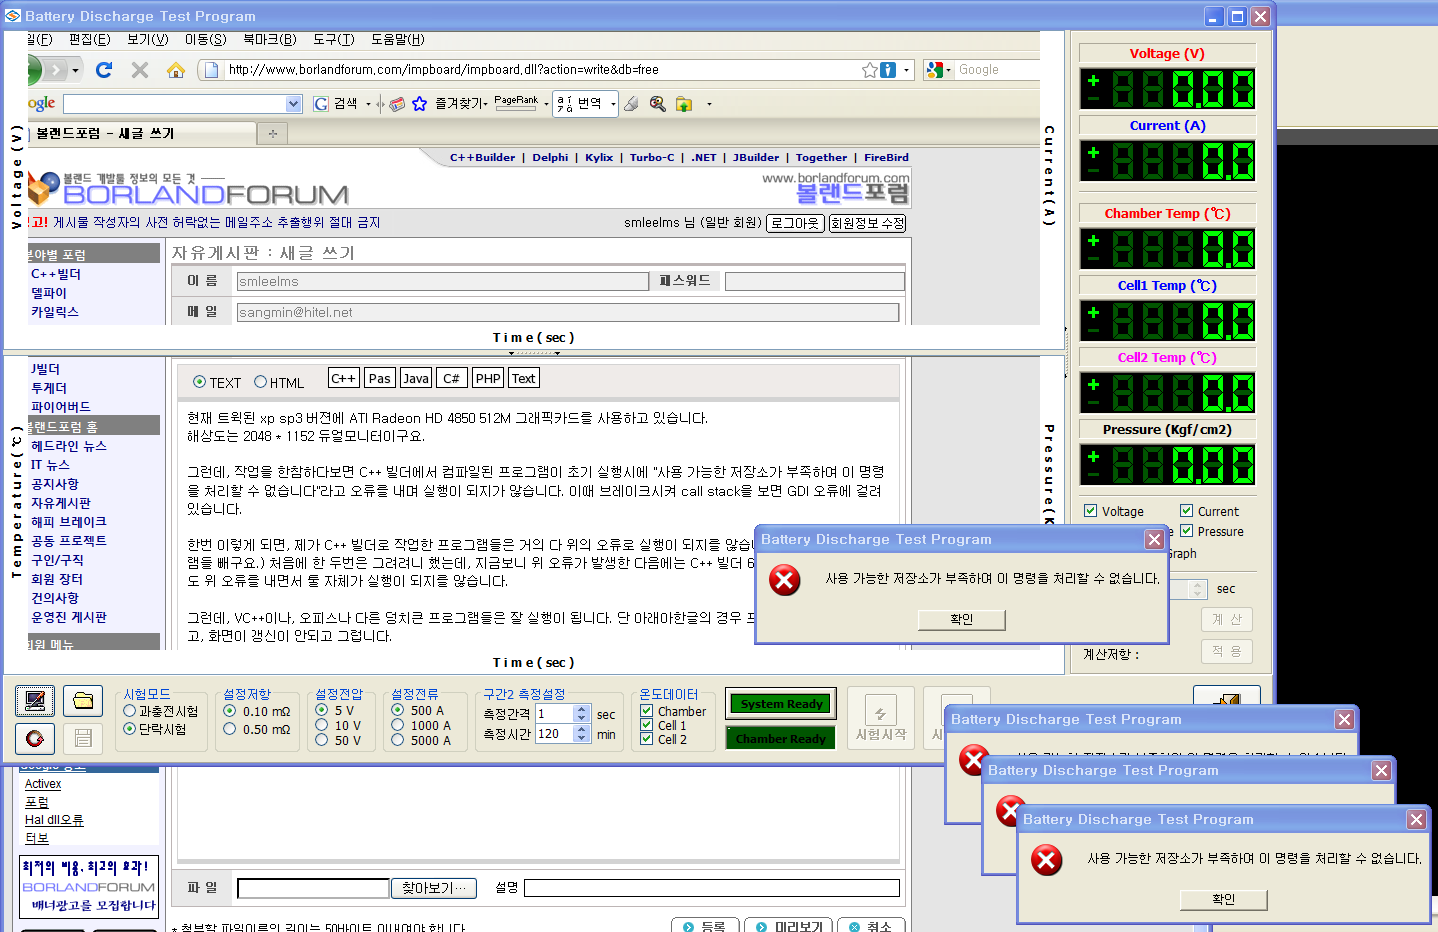Select the 10 V voltage radio button
The width and height of the screenshot is (1438, 932).
[322, 726]
